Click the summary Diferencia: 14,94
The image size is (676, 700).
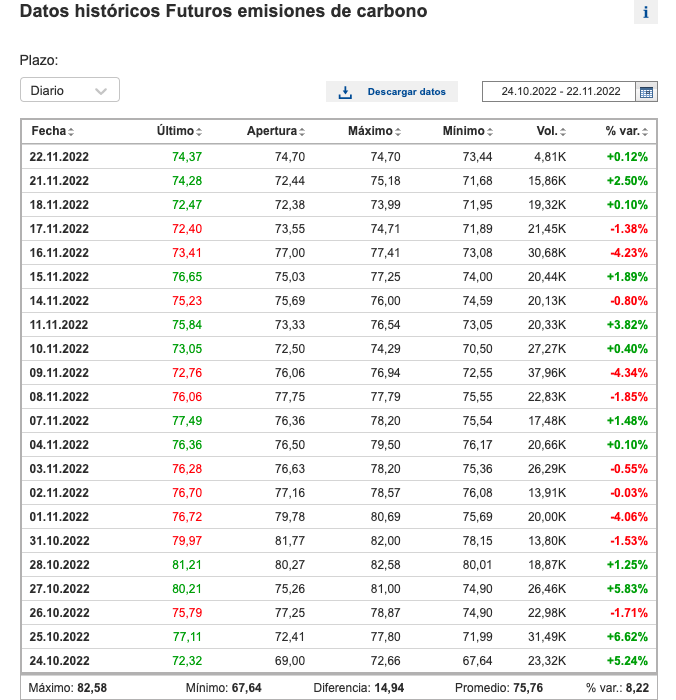click(359, 688)
